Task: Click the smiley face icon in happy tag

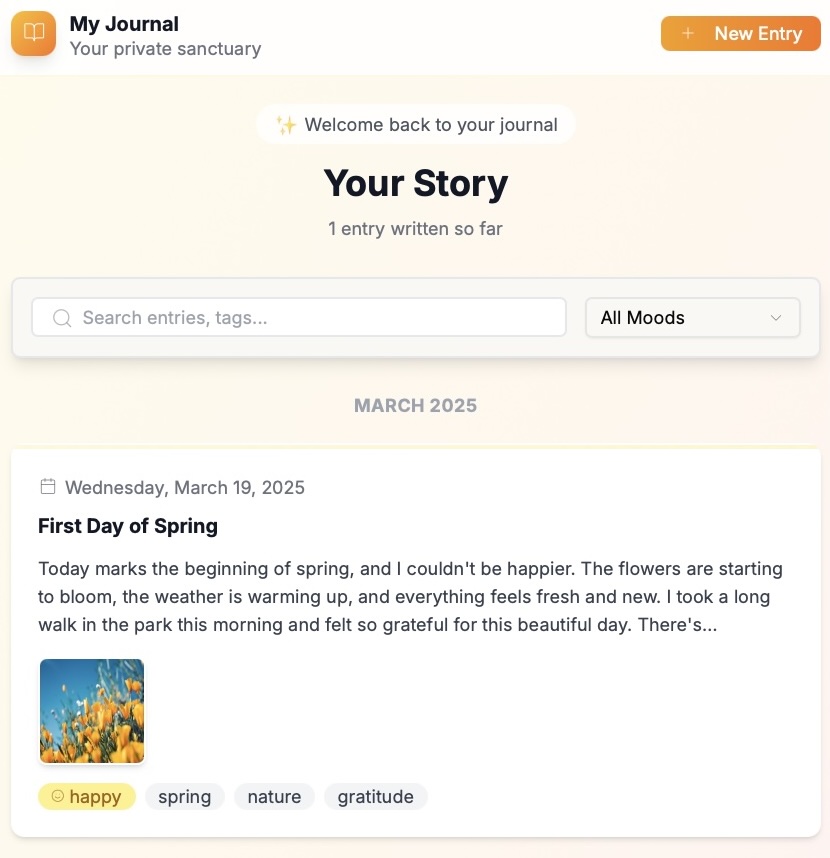Action: point(57,796)
